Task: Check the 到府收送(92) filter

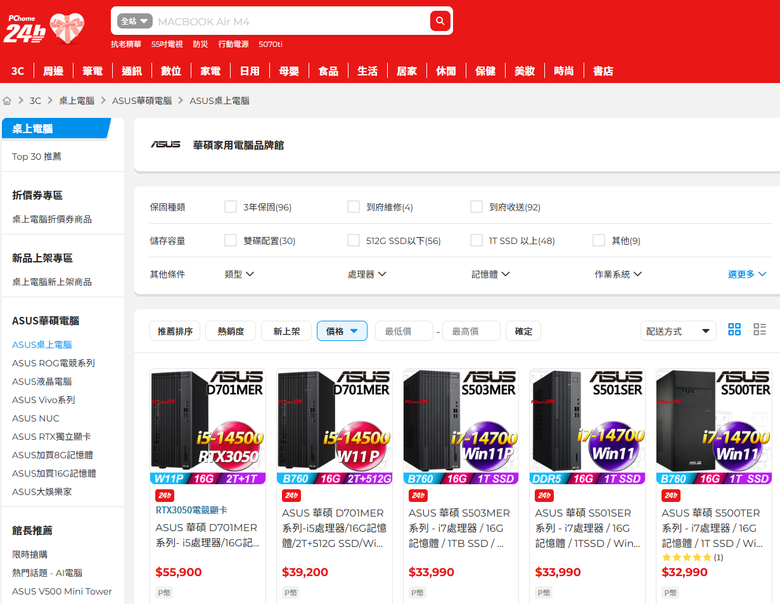Action: point(476,206)
